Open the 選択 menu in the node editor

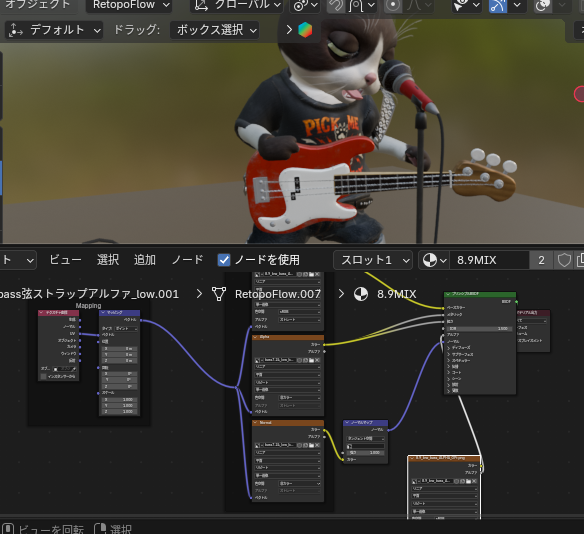click(x=108, y=260)
